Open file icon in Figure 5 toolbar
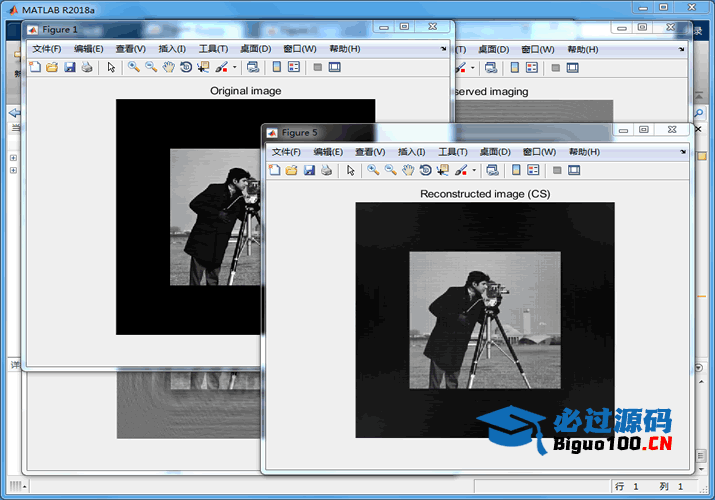The height and width of the screenshot is (500, 715). point(291,170)
